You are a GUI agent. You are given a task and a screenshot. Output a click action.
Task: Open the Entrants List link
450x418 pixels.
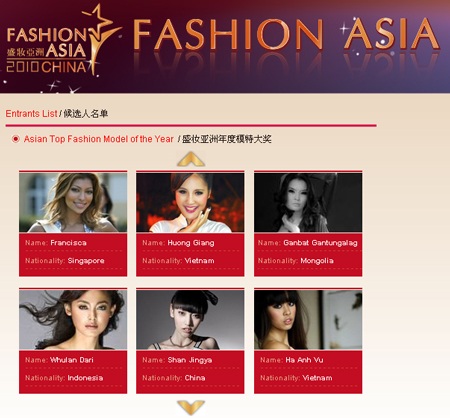tap(31, 114)
